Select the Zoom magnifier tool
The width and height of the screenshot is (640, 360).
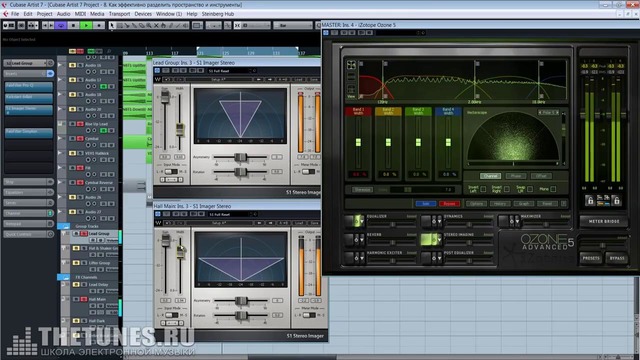pyautogui.click(x=149, y=25)
